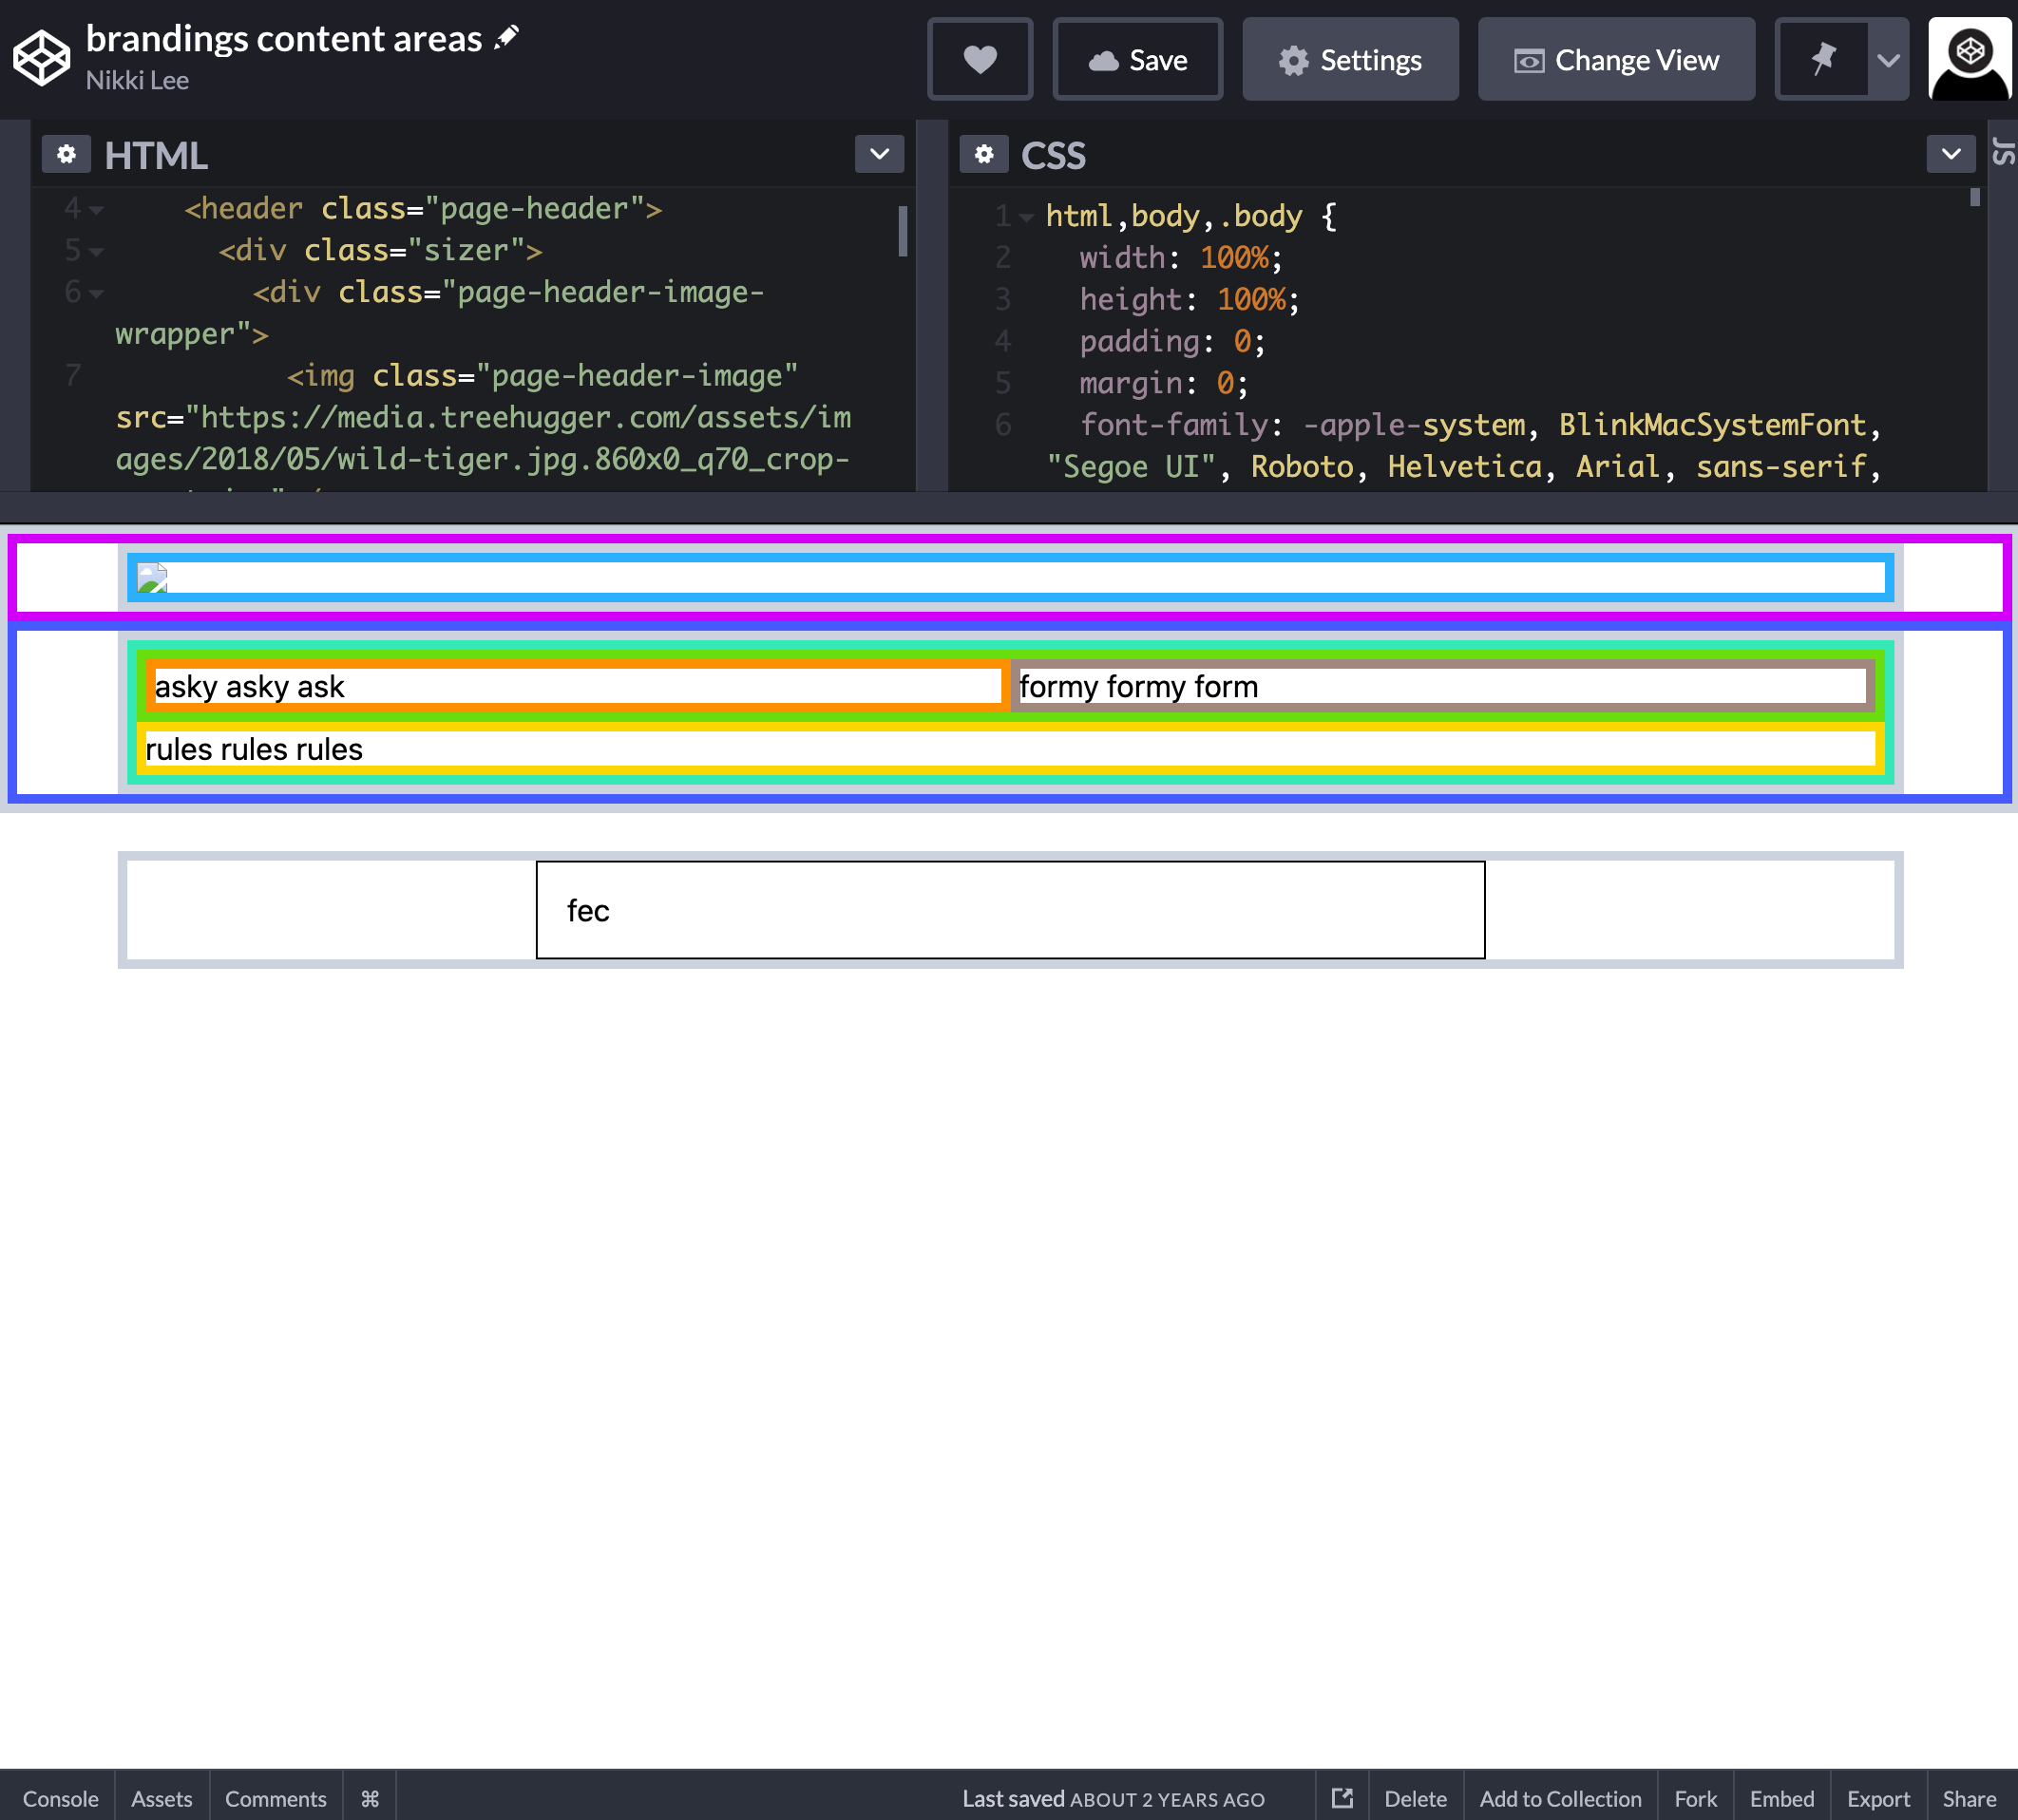
Task: Open the HTML editor settings gear
Action: point(66,155)
